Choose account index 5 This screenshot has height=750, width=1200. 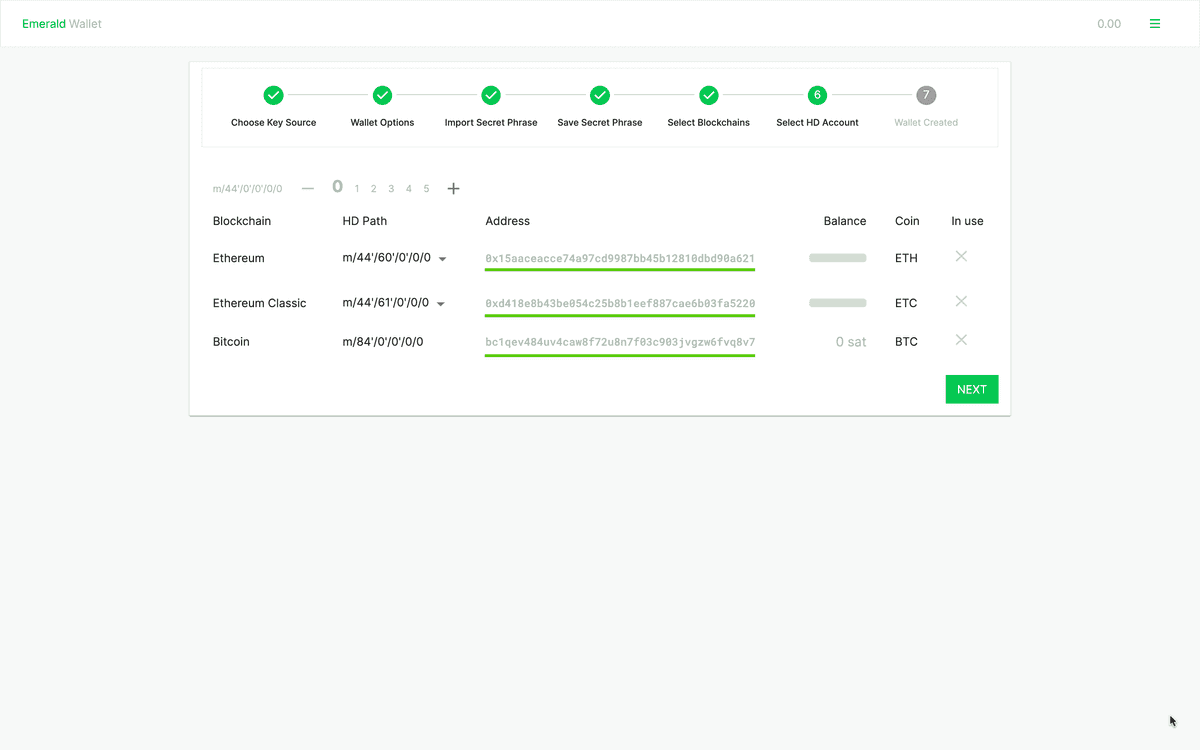click(426, 189)
